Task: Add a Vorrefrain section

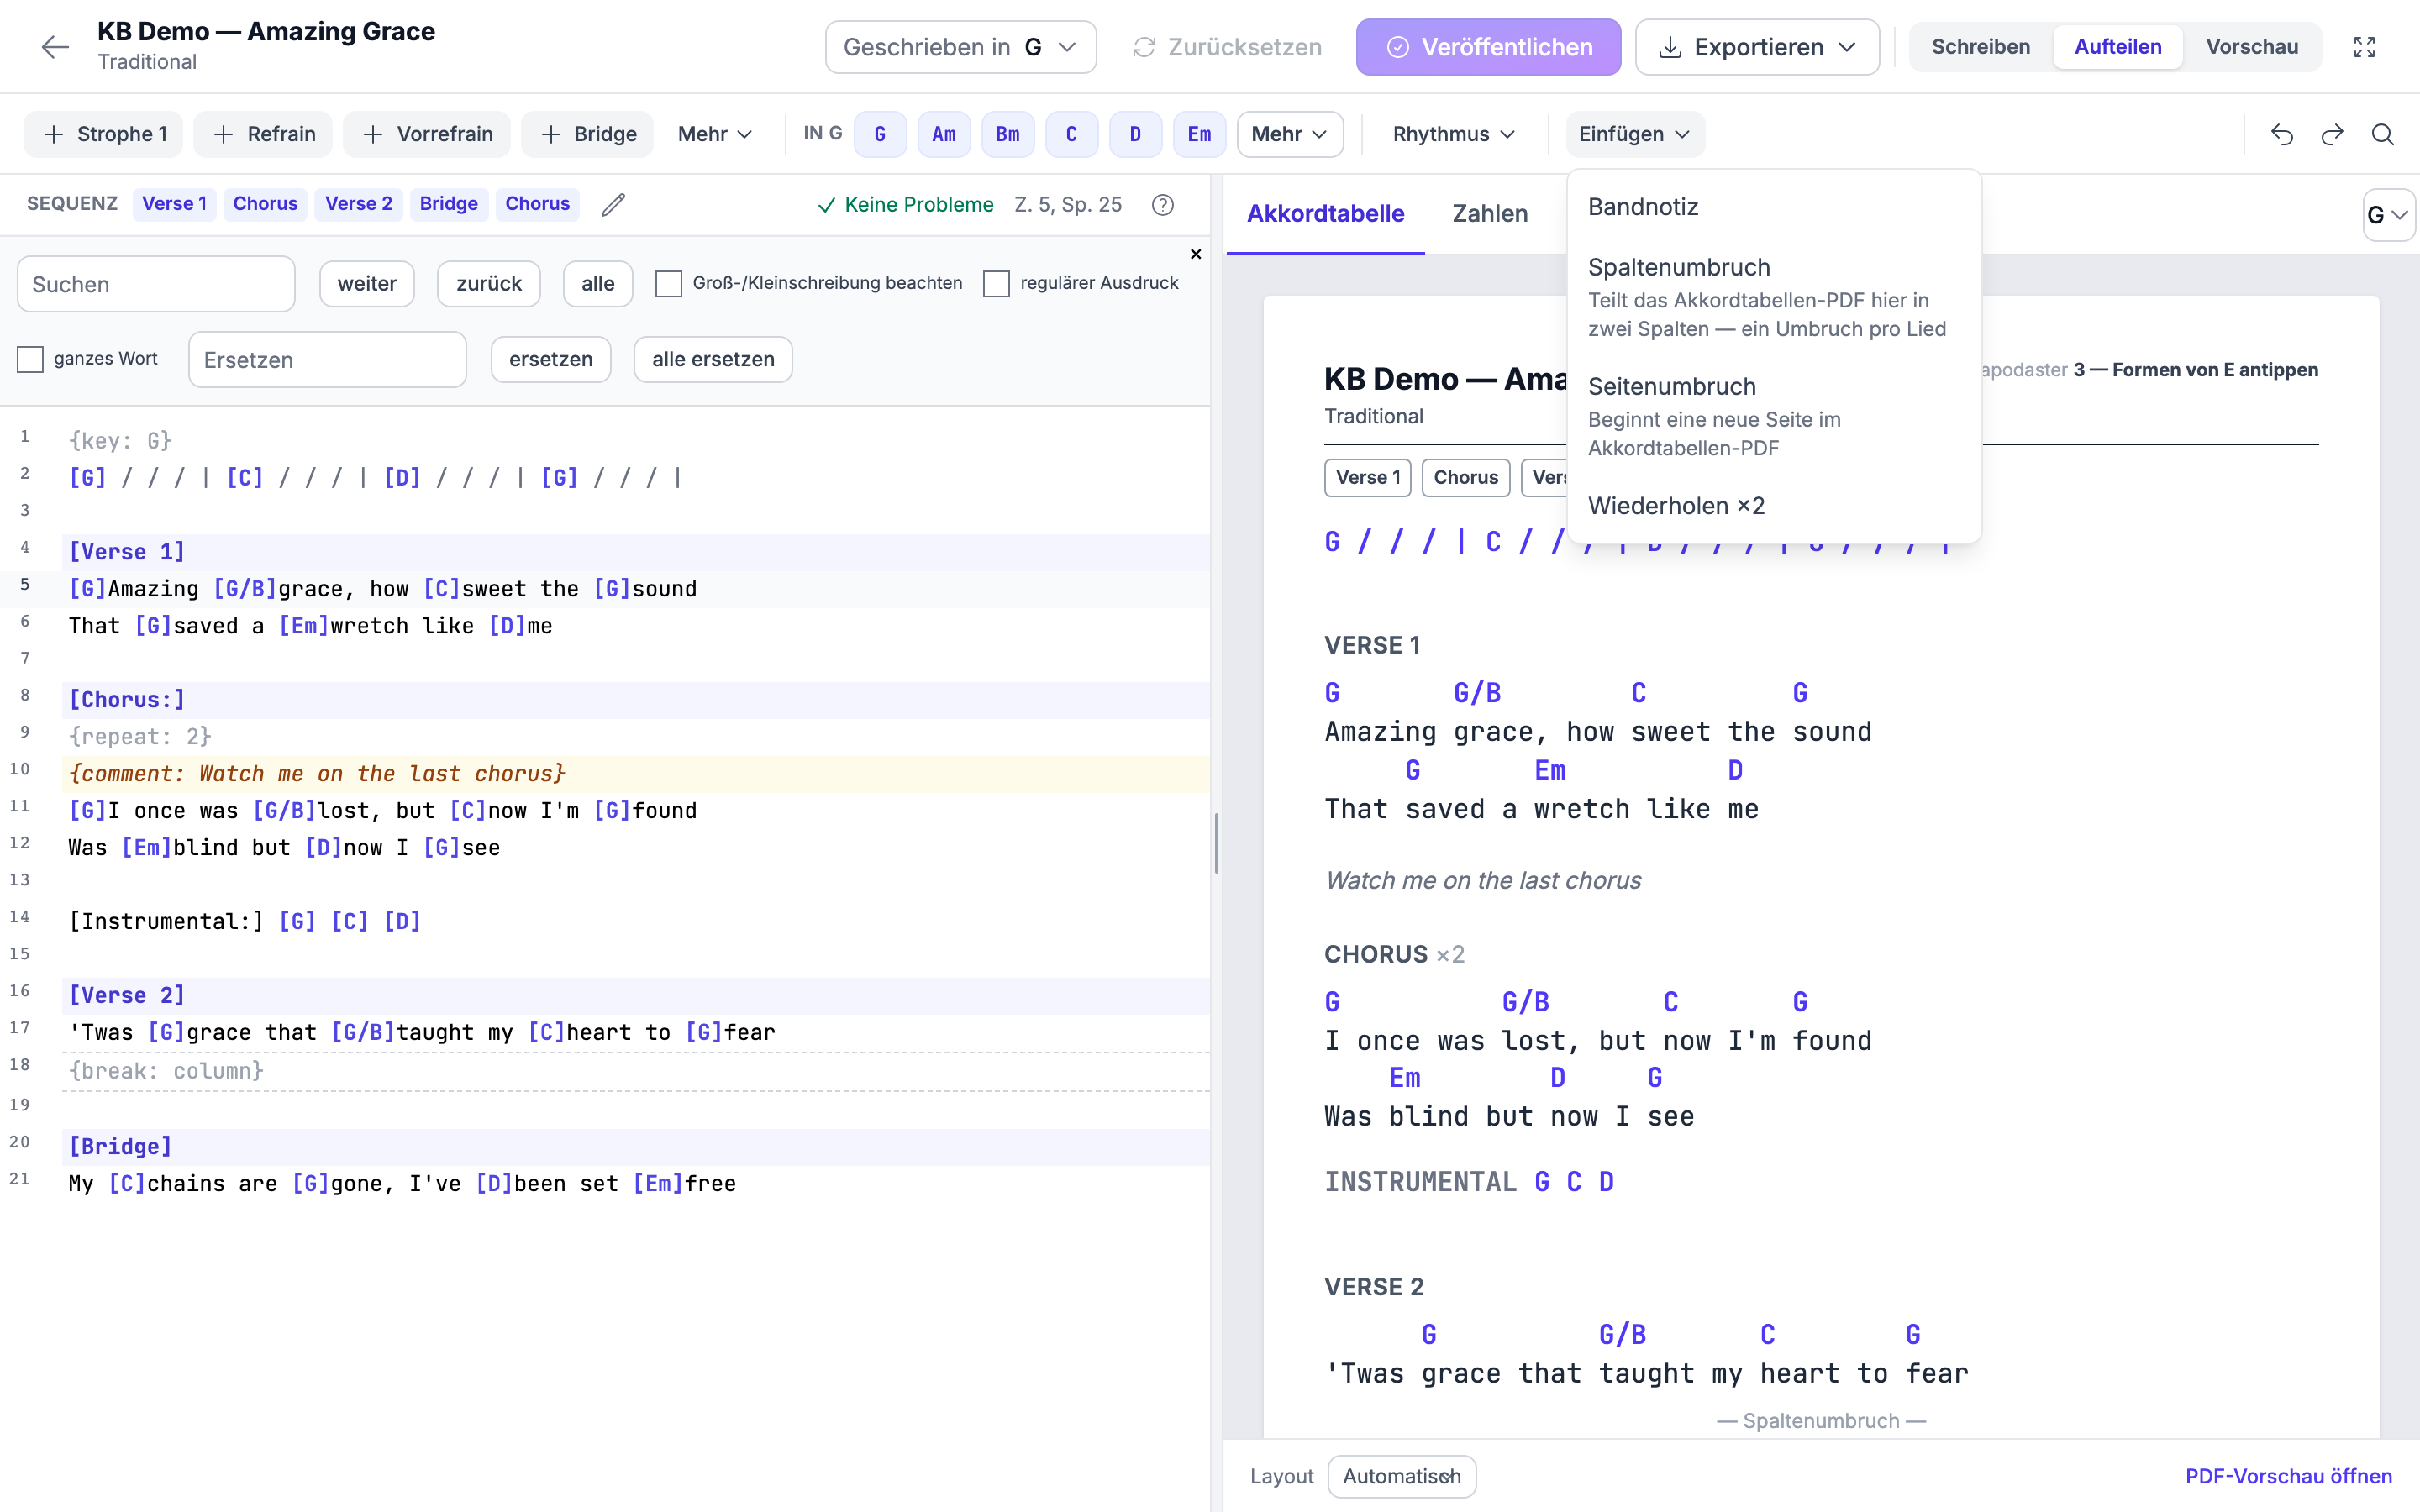Action: [x=427, y=134]
